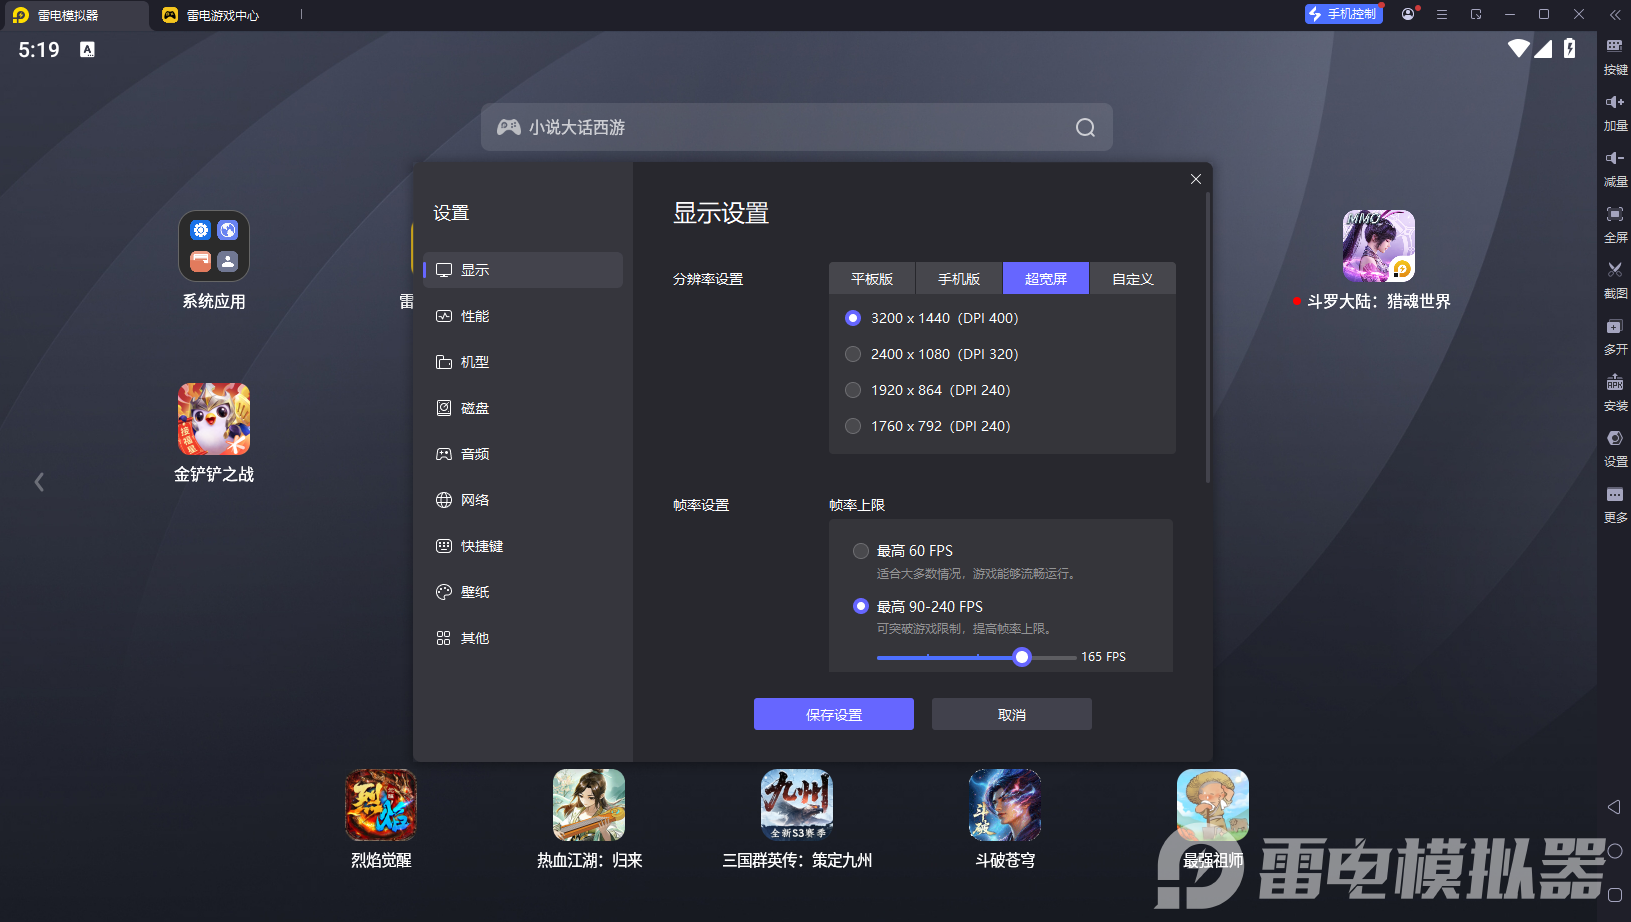Click the settings dialog vertical scrollbar
This screenshot has height=922, width=1631.
[x=1208, y=338]
